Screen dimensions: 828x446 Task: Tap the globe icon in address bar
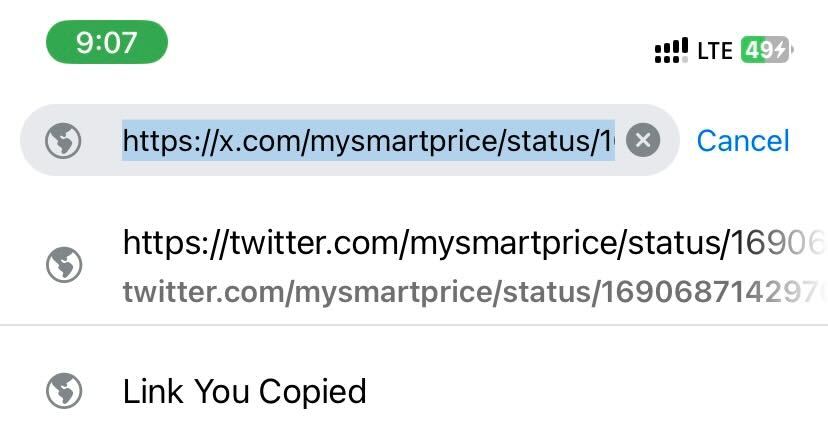tap(63, 140)
